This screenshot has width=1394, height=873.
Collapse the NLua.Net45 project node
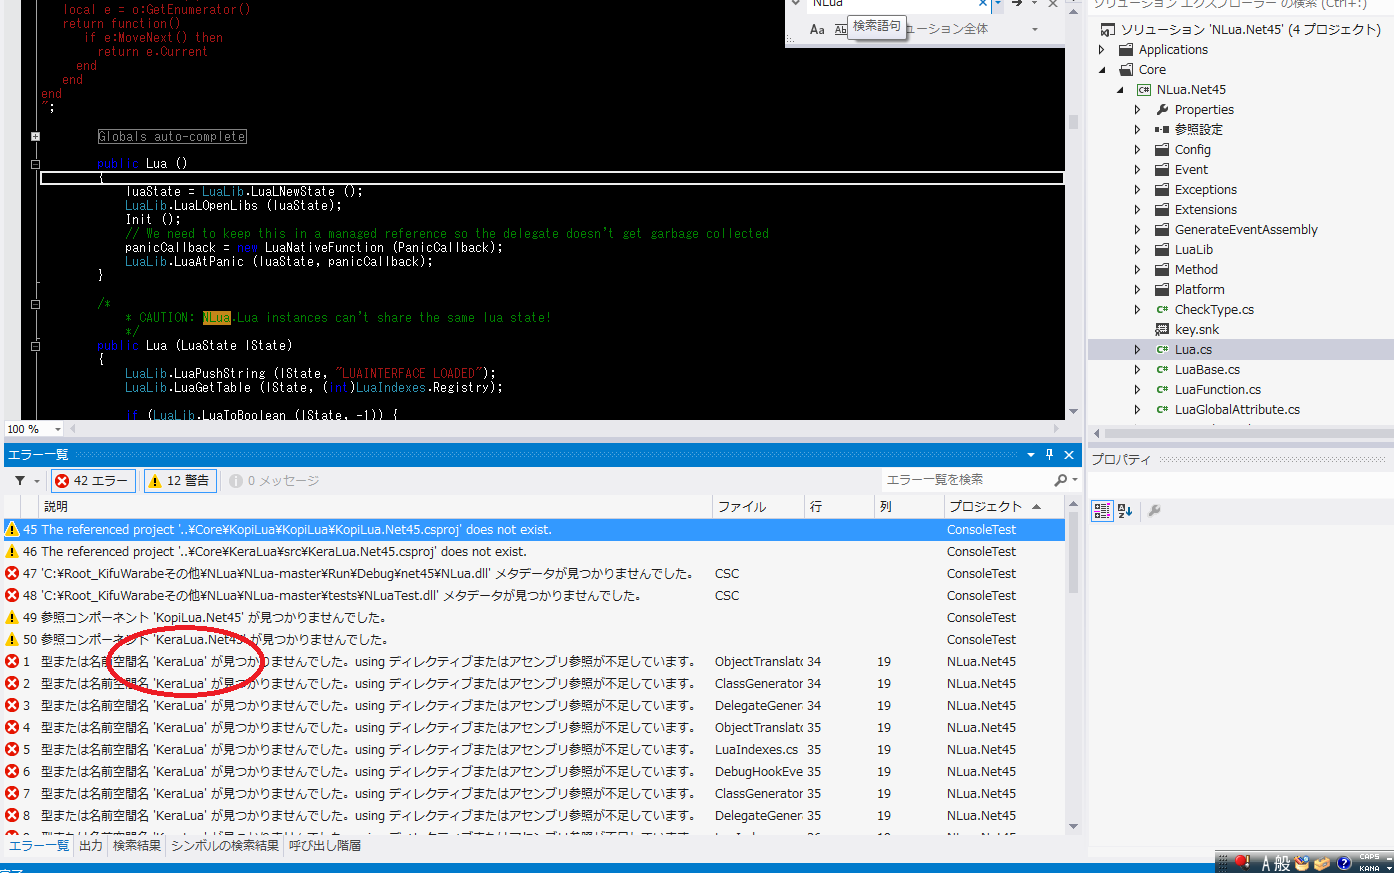pos(1120,90)
